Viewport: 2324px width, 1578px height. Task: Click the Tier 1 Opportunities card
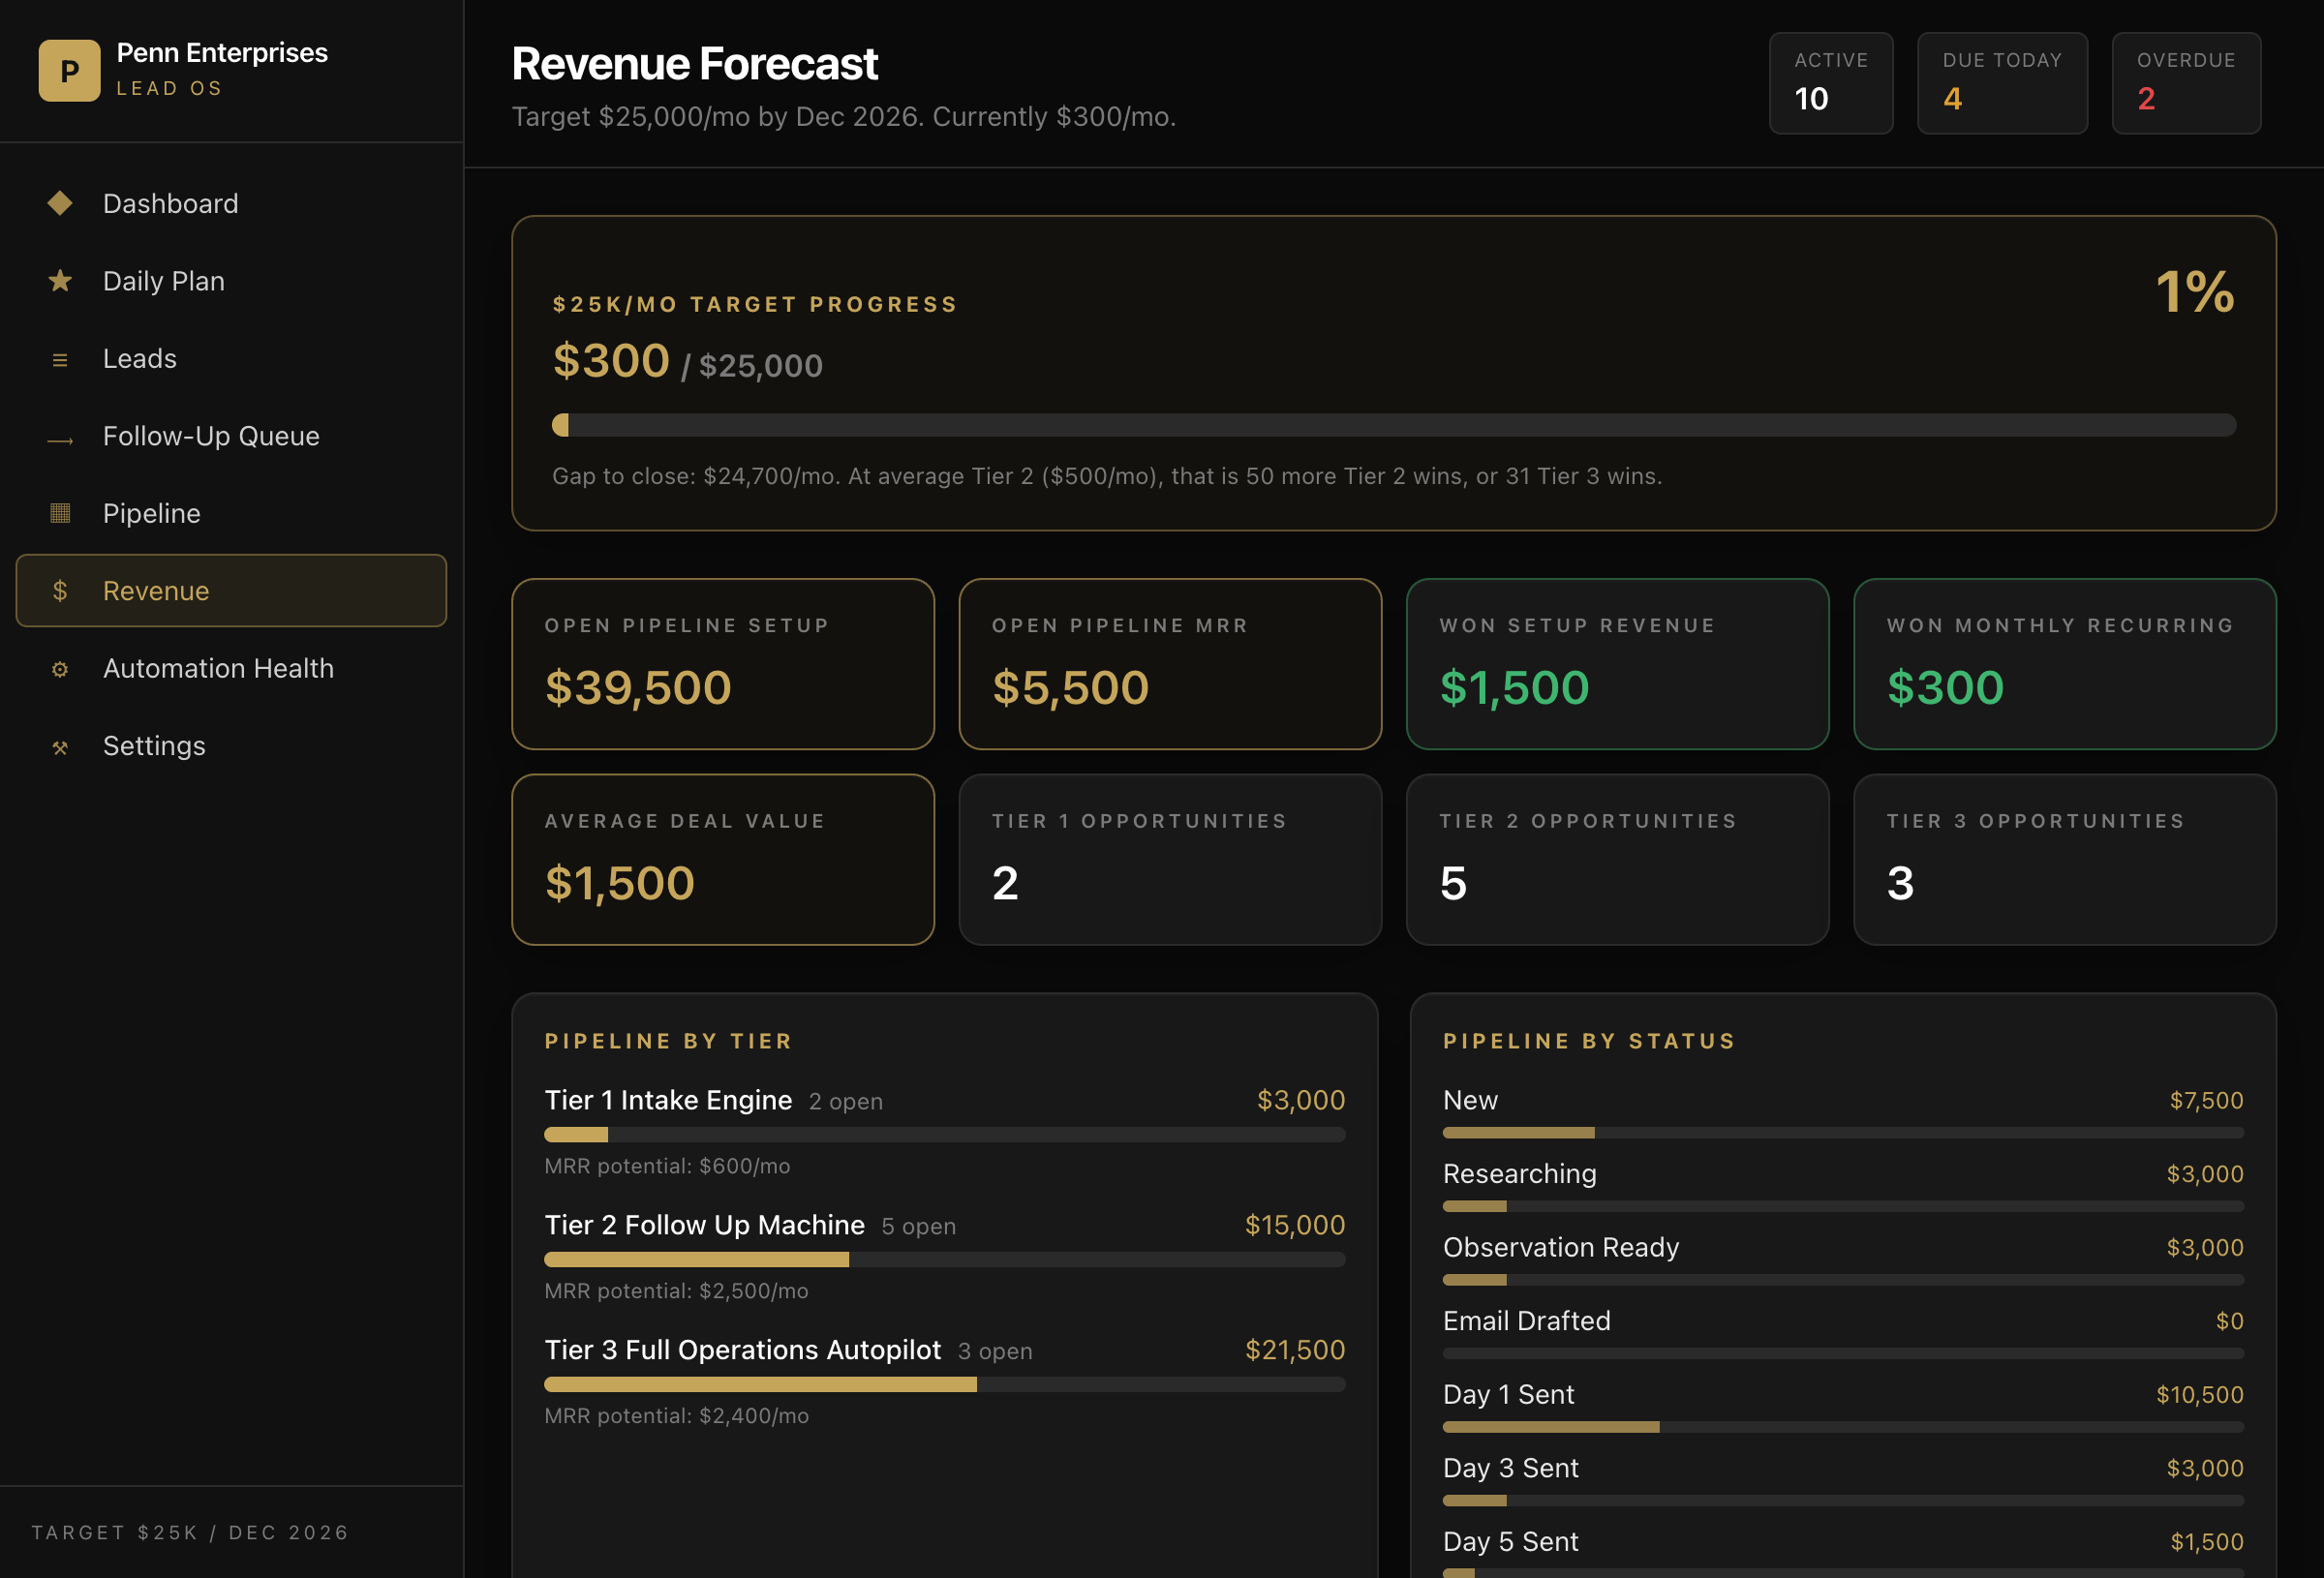click(1170, 860)
